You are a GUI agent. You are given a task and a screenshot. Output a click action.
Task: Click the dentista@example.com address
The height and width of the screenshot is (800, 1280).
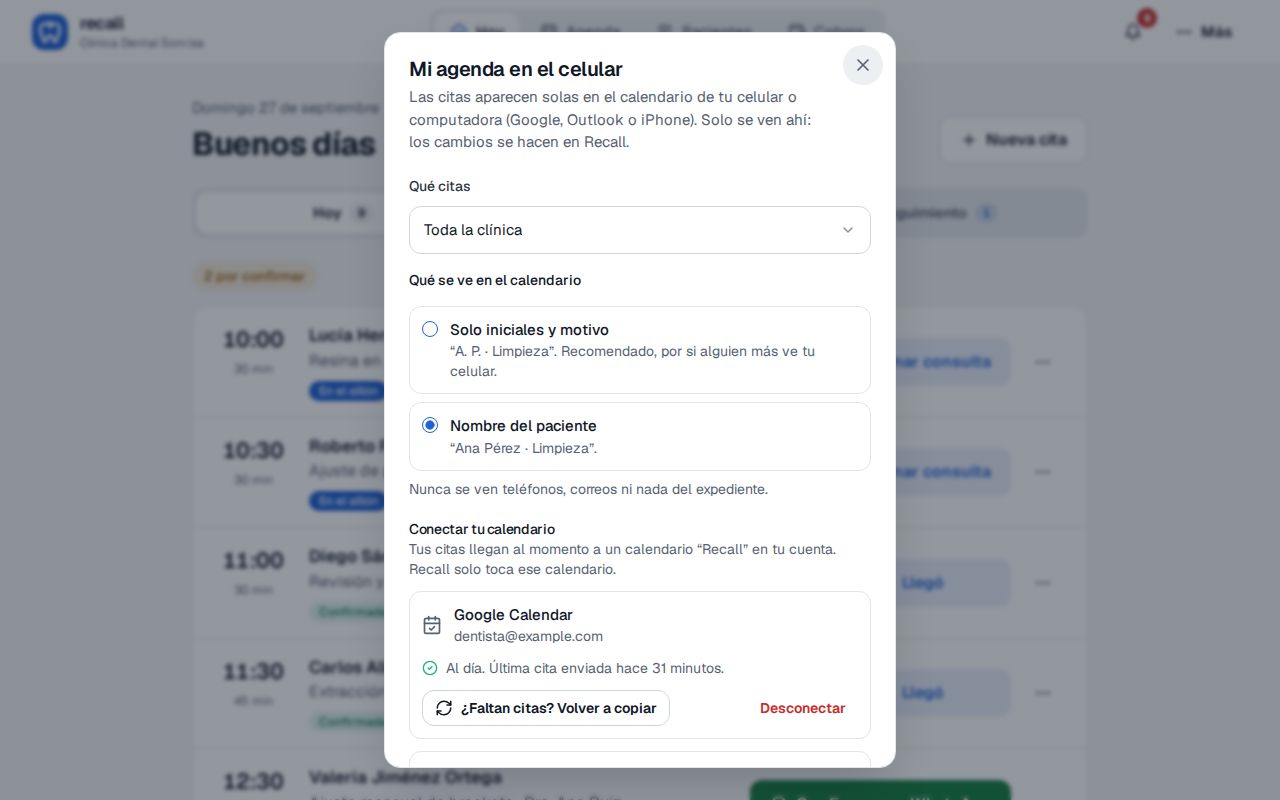528,636
